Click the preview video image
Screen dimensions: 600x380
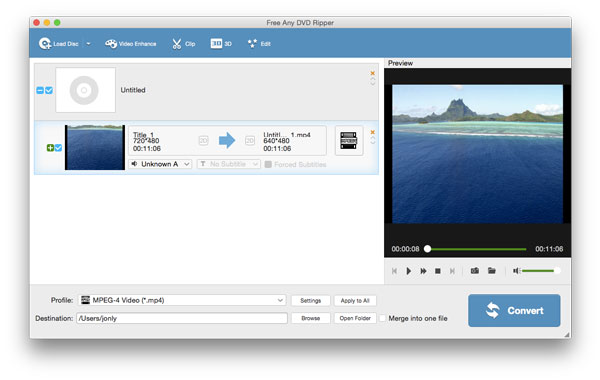pos(477,154)
